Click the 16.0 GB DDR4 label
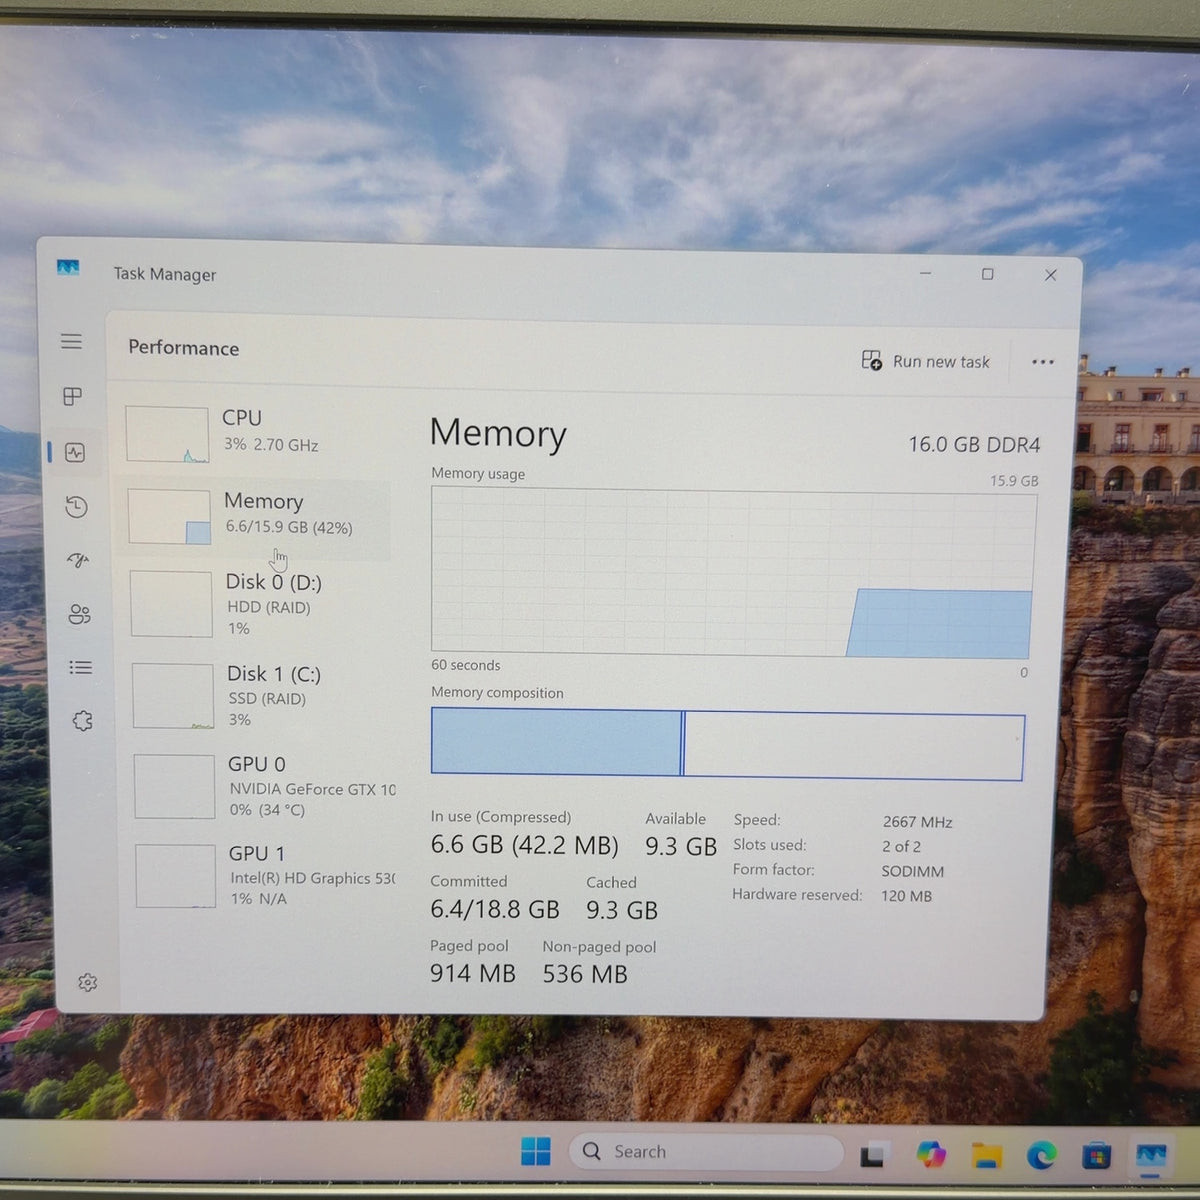Screen dimensions: 1200x1200 coord(974,445)
